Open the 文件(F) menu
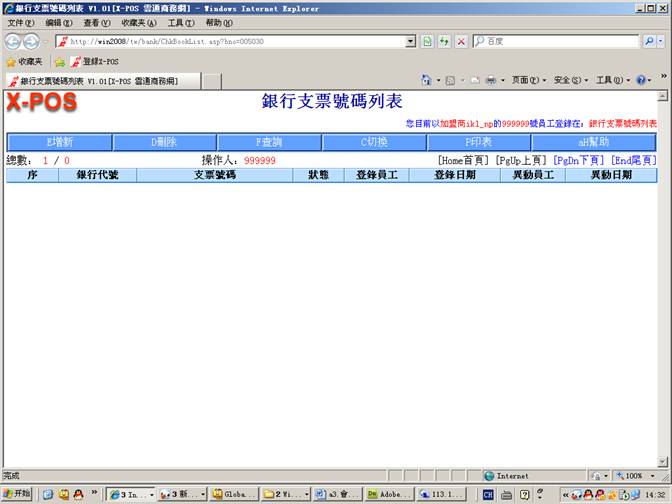Screen dimensions: 672x504 (21, 22)
